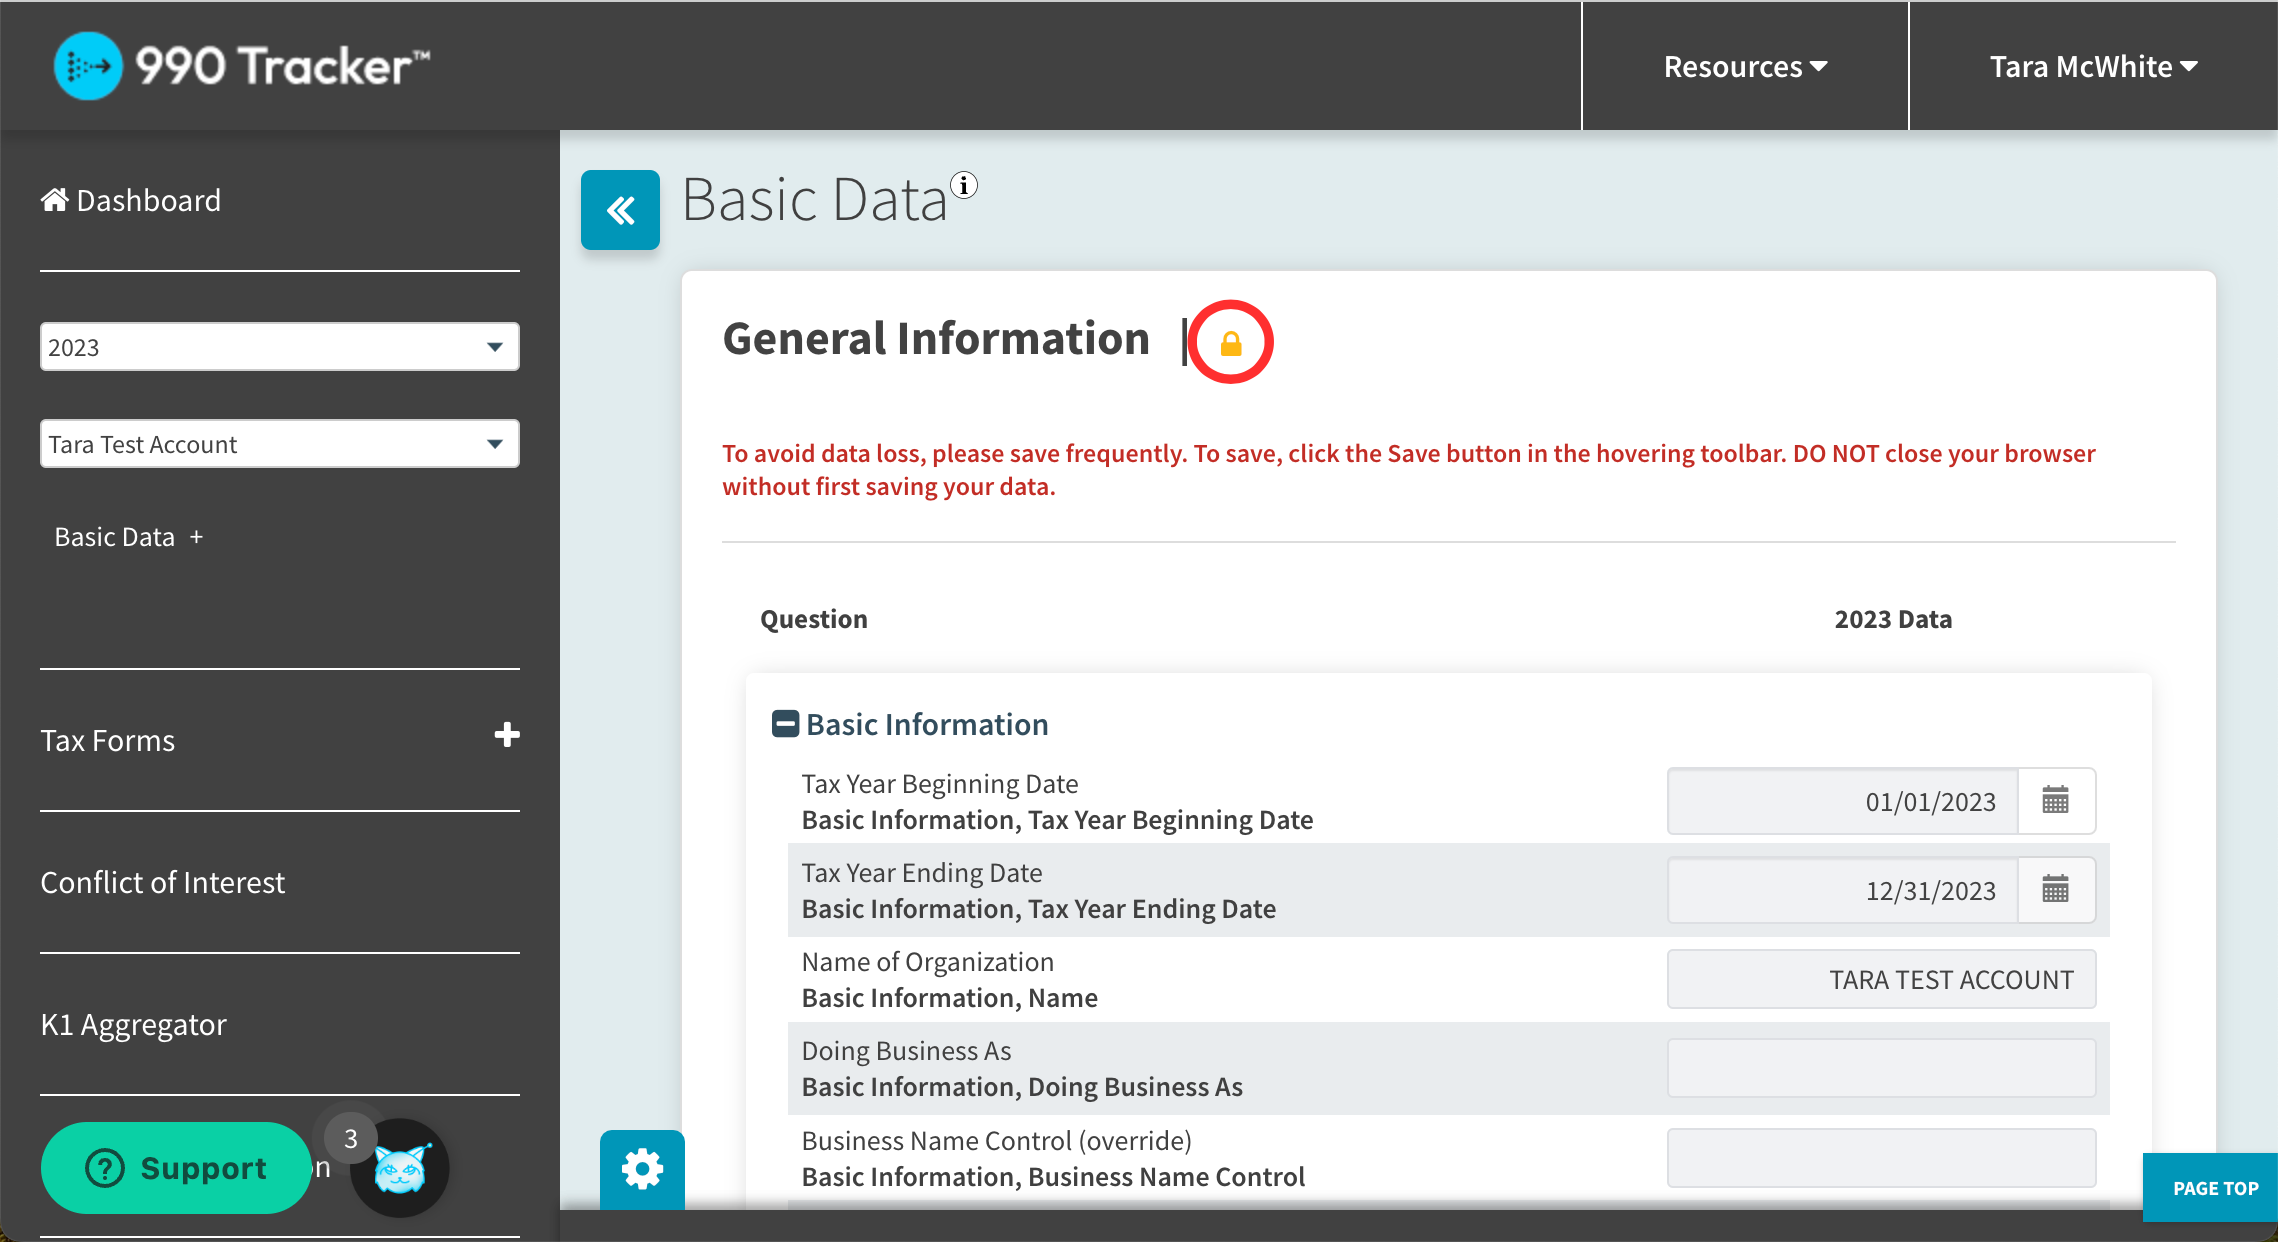Click the Doing Business As field
Viewport: 2278px width, 1242px height.
(x=1881, y=1068)
